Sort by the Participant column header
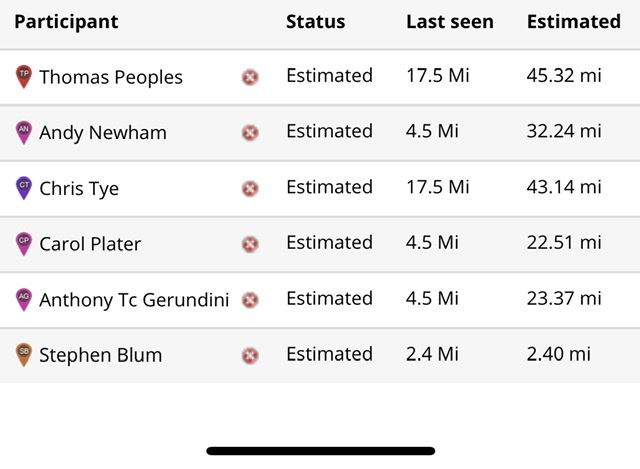640x469 pixels. click(x=66, y=22)
